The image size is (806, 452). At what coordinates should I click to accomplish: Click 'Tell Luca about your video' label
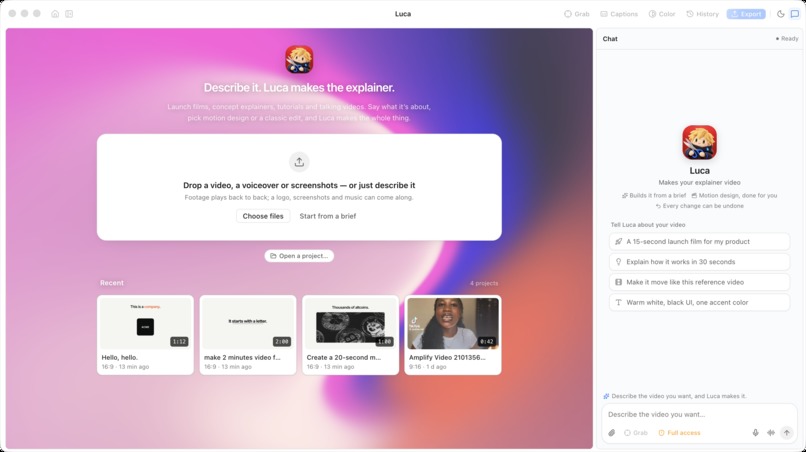[648, 225]
